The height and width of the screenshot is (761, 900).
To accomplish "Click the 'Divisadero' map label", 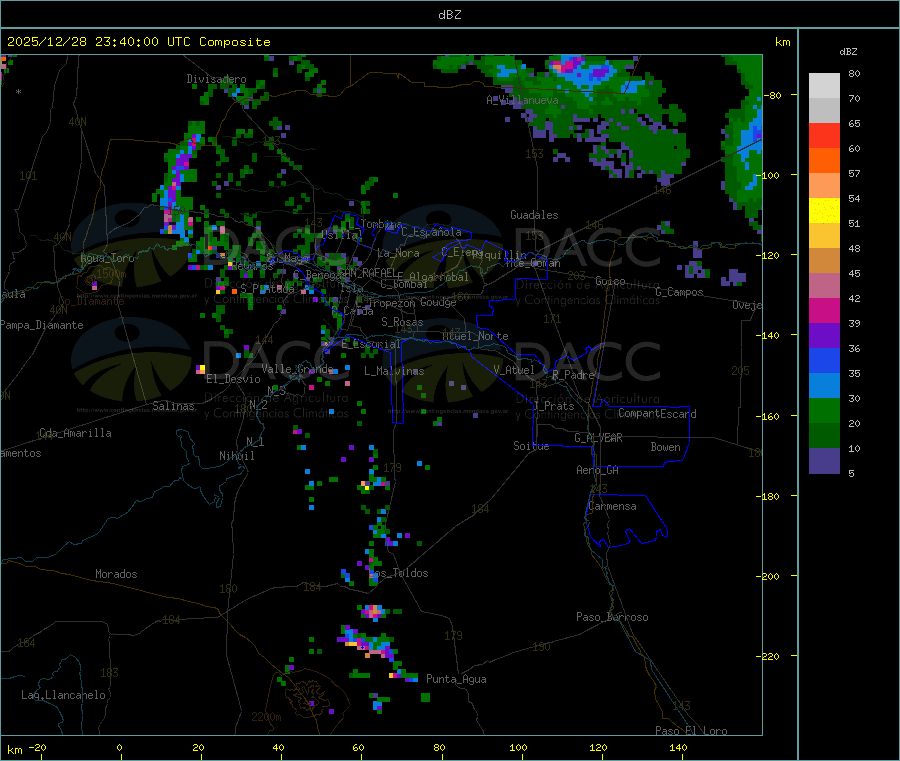I will 216,79.
